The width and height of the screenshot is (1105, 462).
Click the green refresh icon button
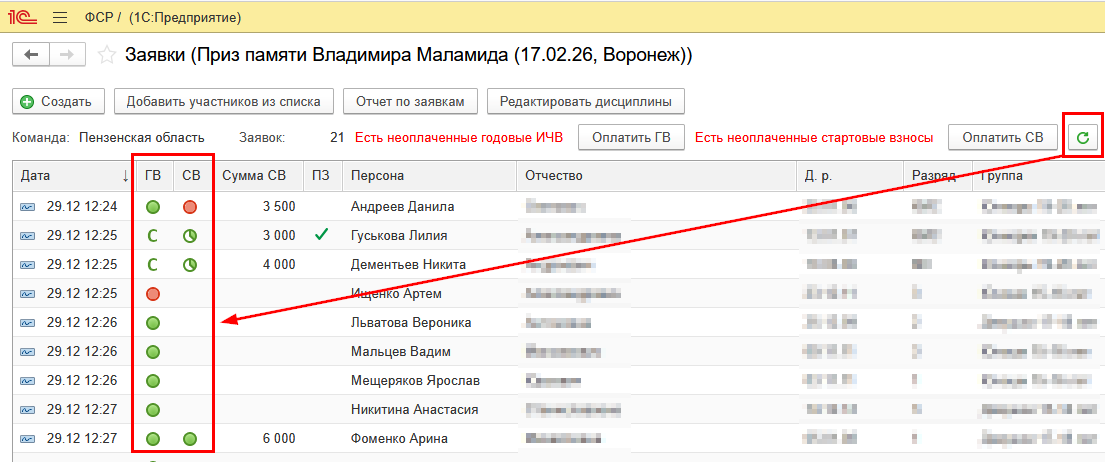(x=1081, y=138)
